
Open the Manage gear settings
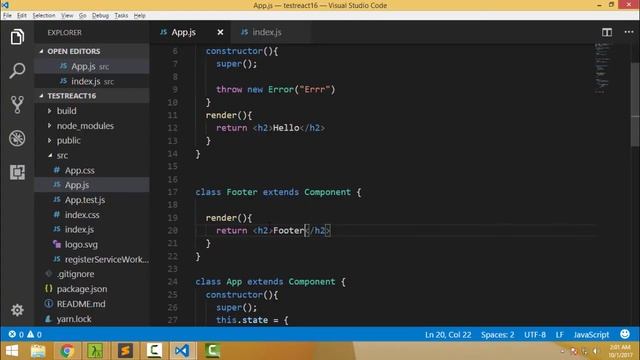17,310
